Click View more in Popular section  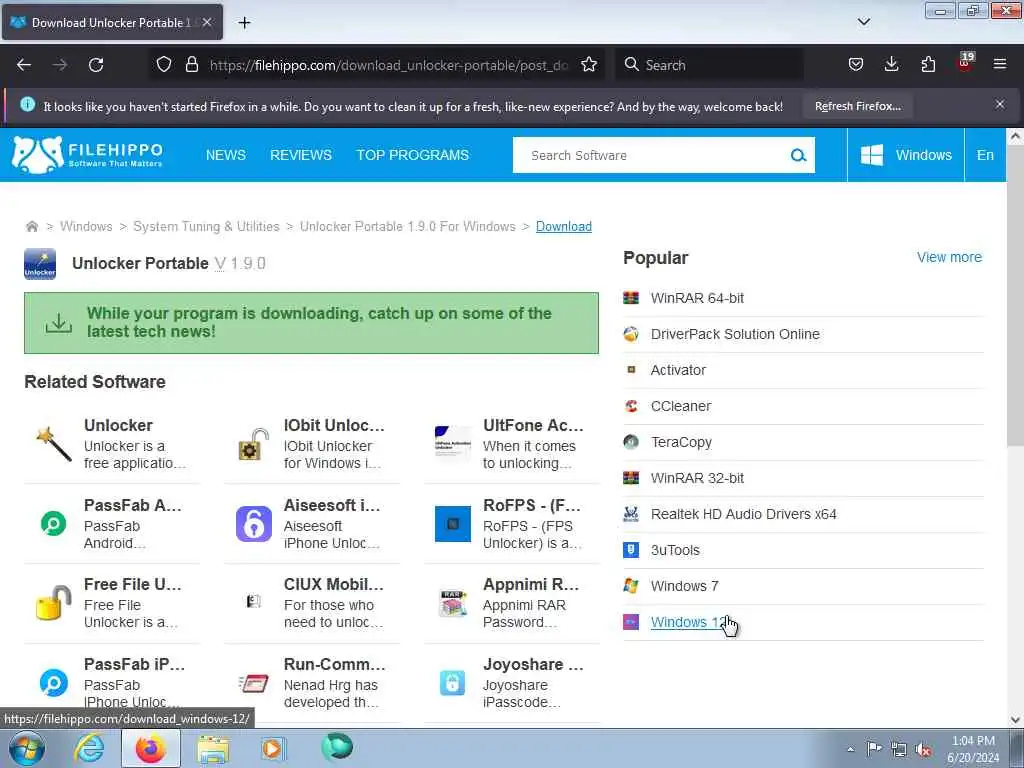949,257
